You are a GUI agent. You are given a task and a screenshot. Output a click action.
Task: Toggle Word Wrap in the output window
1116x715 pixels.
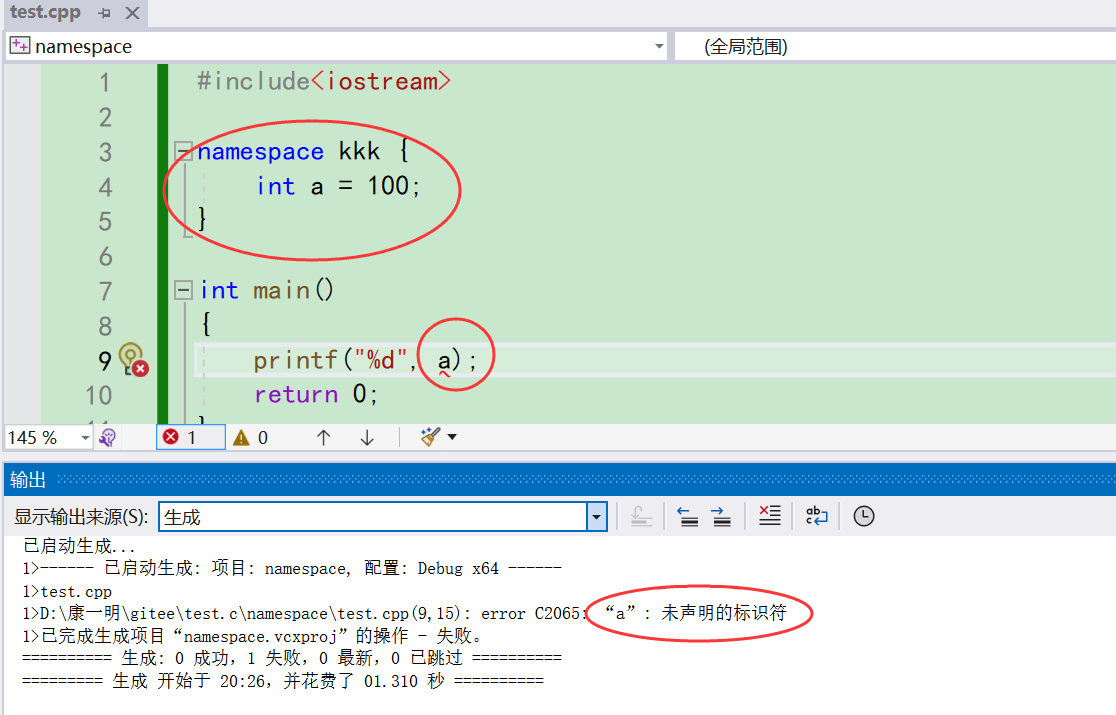[x=818, y=516]
